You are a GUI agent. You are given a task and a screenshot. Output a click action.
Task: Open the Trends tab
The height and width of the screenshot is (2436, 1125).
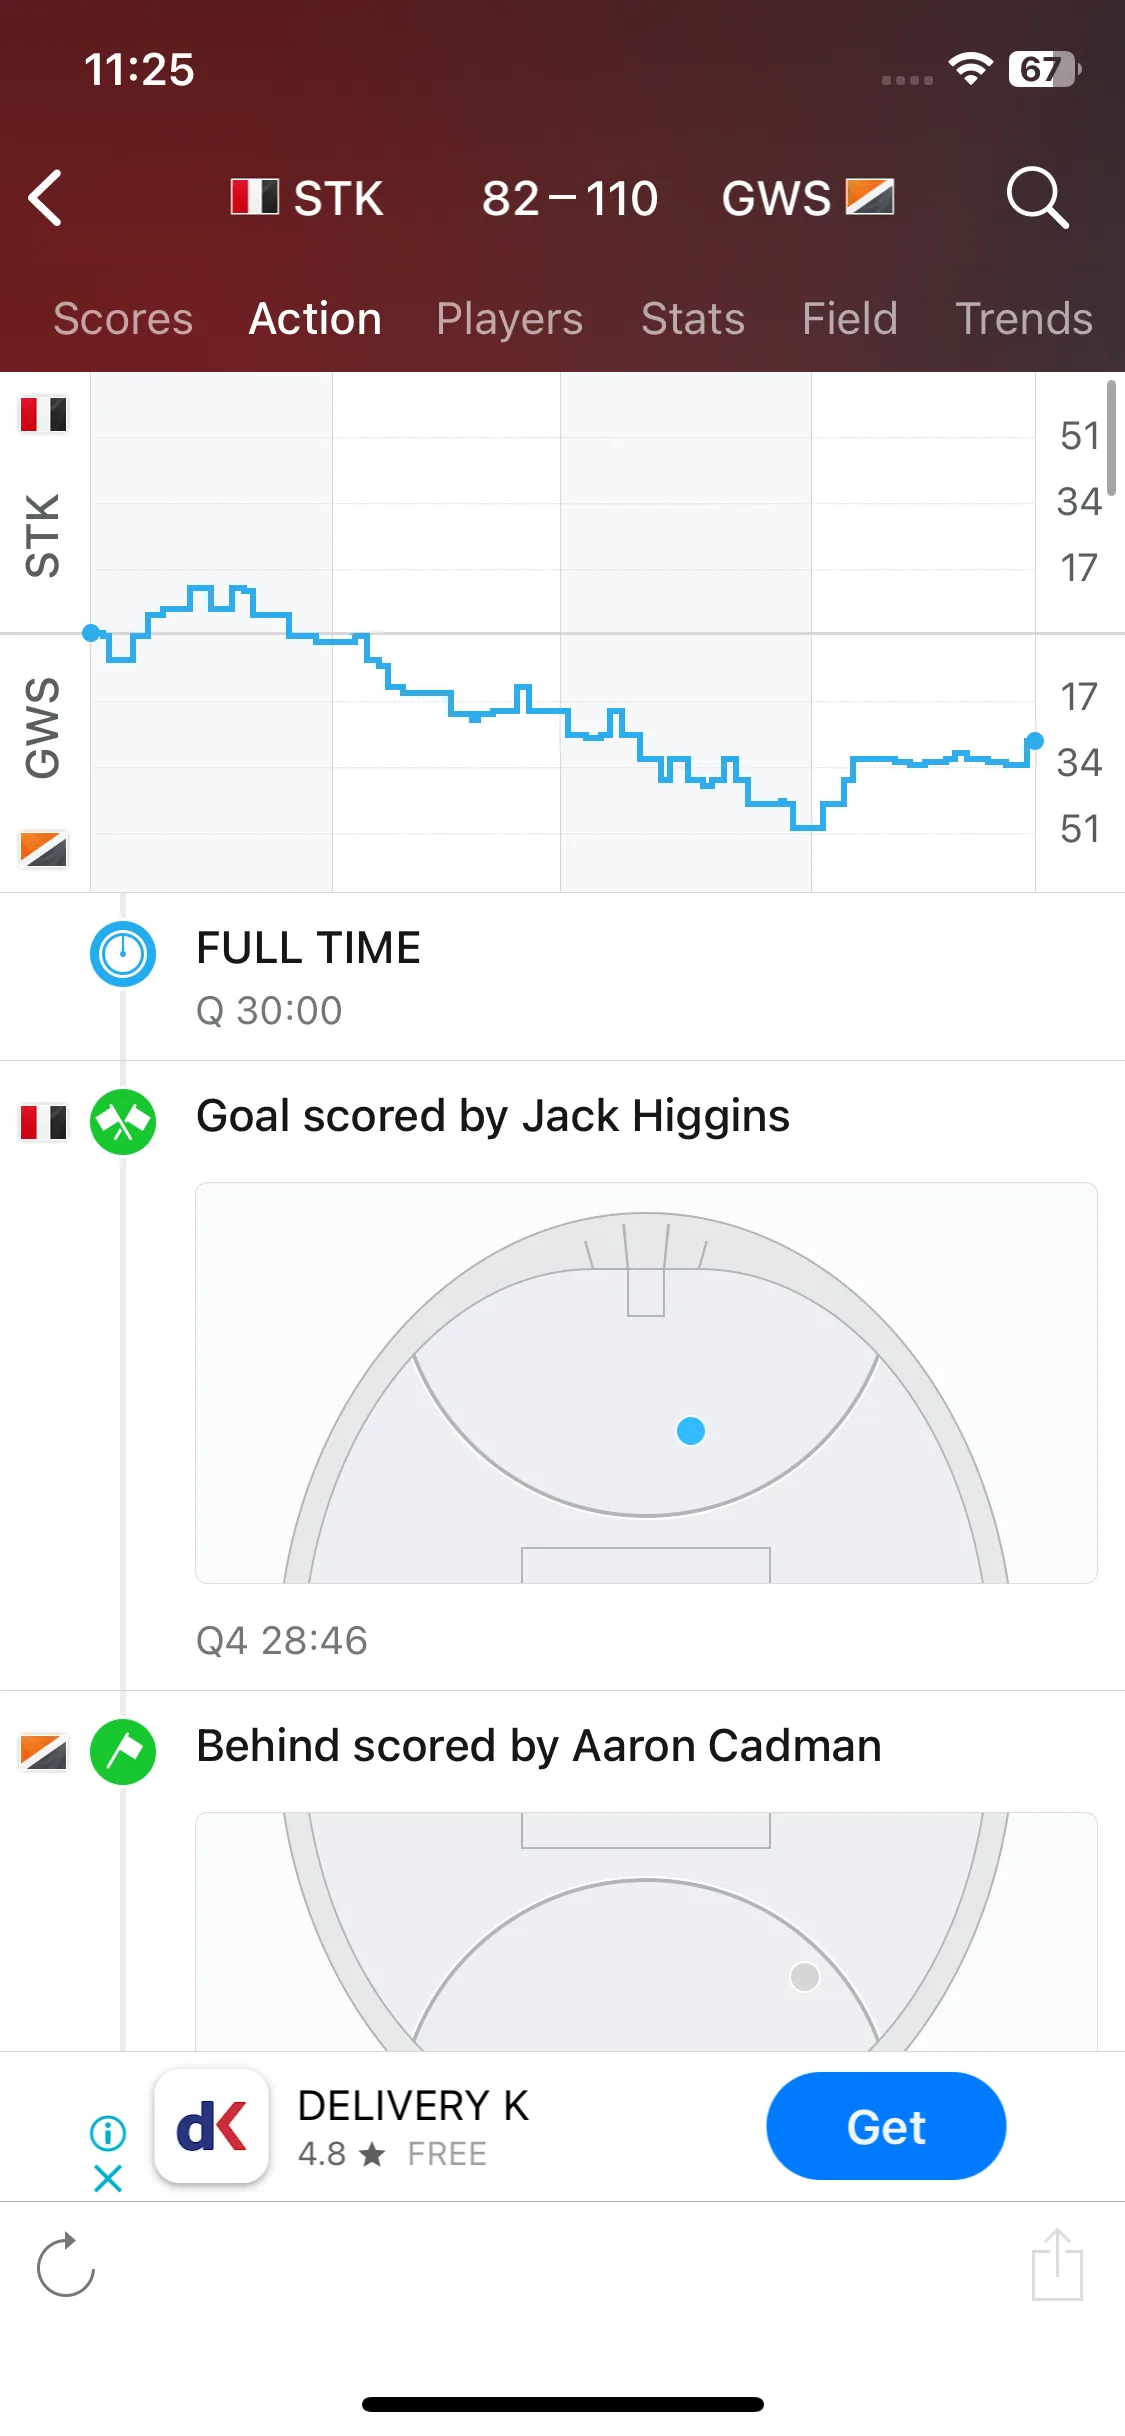coord(1024,319)
